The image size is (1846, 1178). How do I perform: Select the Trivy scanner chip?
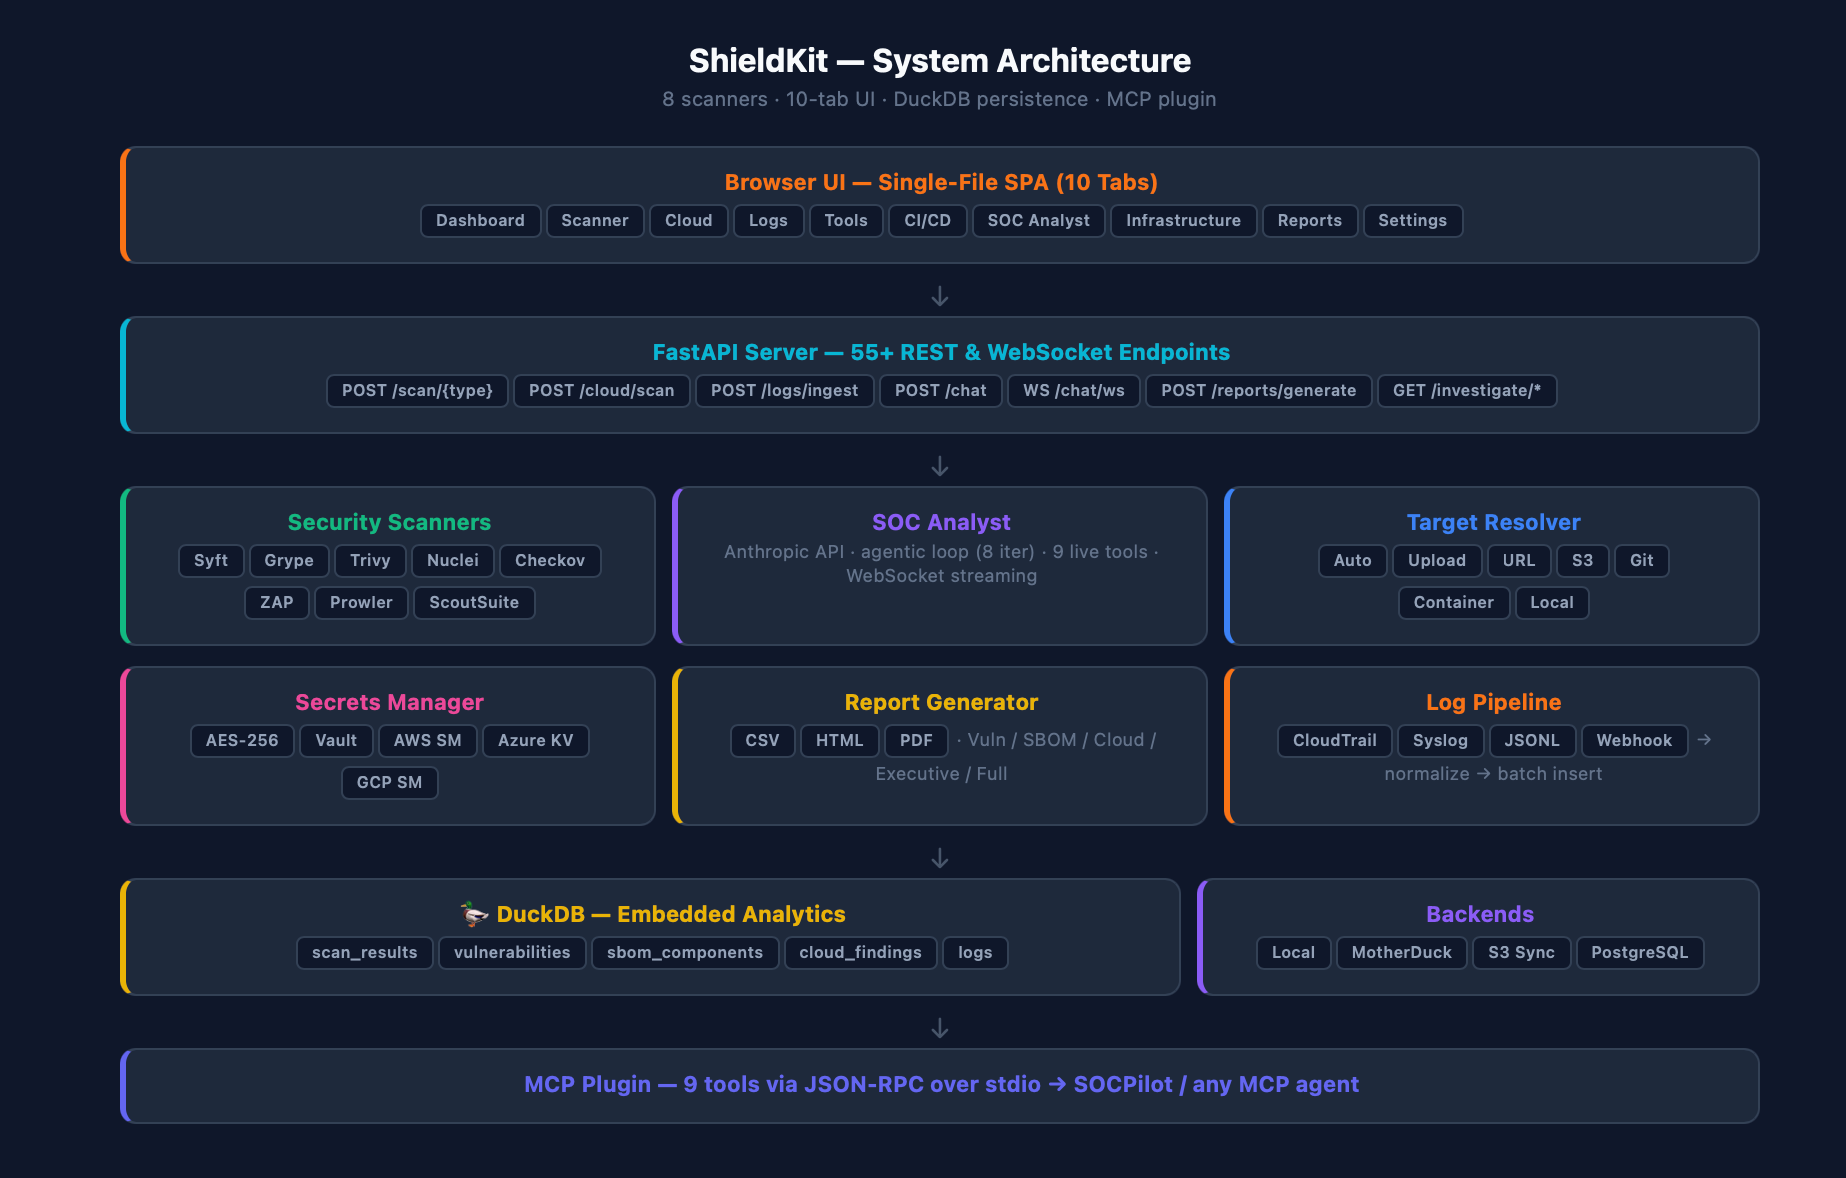tap(370, 561)
